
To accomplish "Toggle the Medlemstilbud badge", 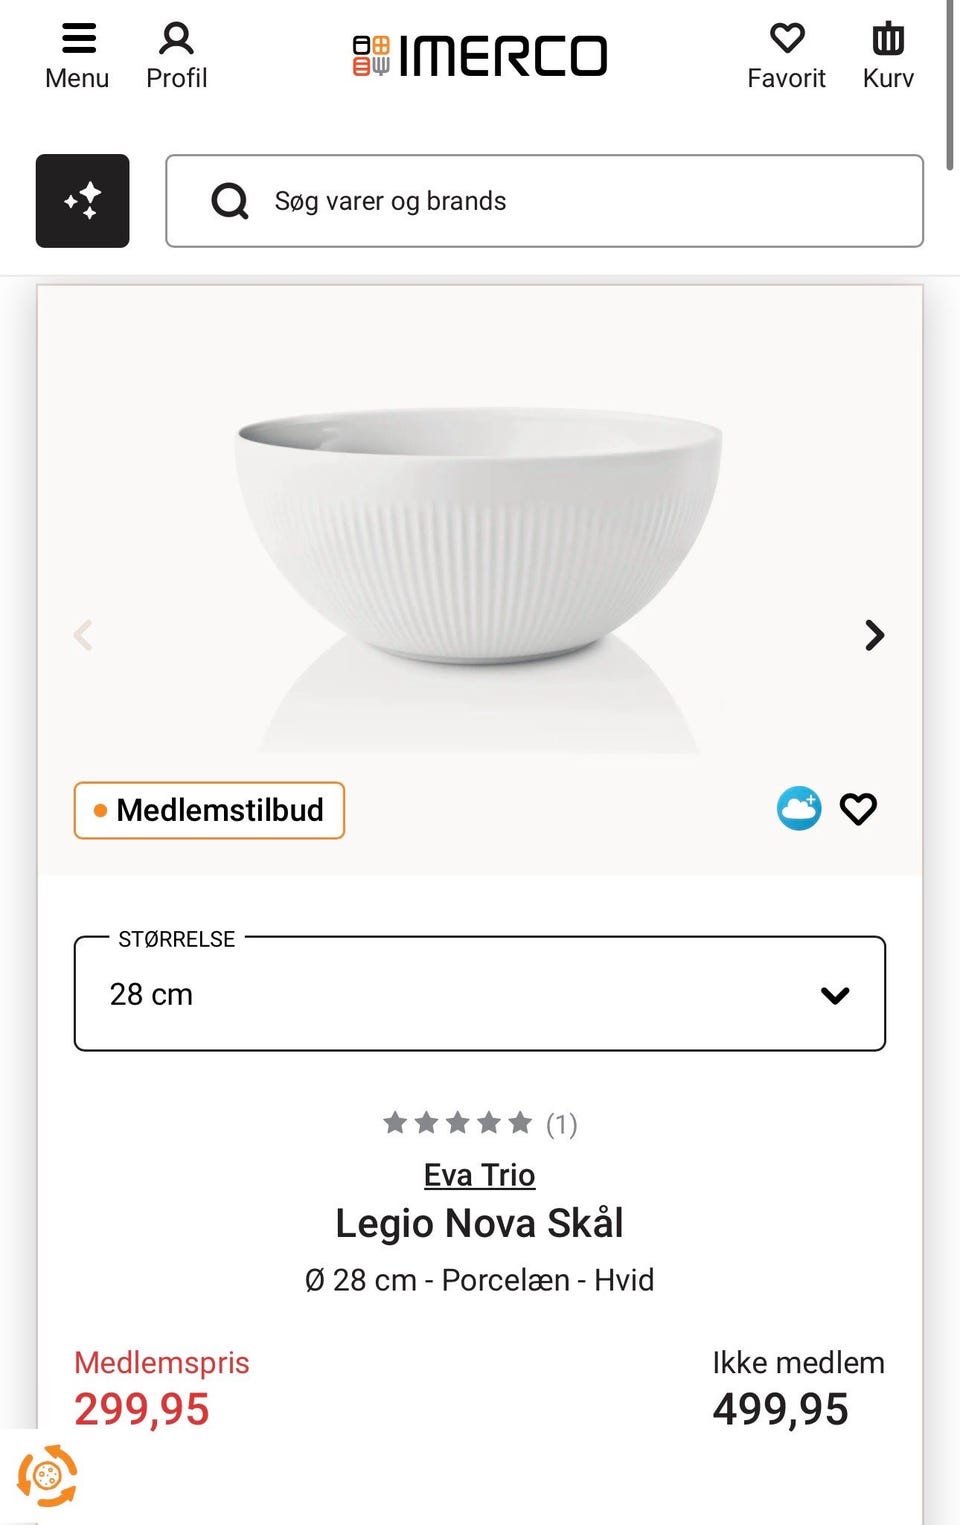I will point(208,810).
